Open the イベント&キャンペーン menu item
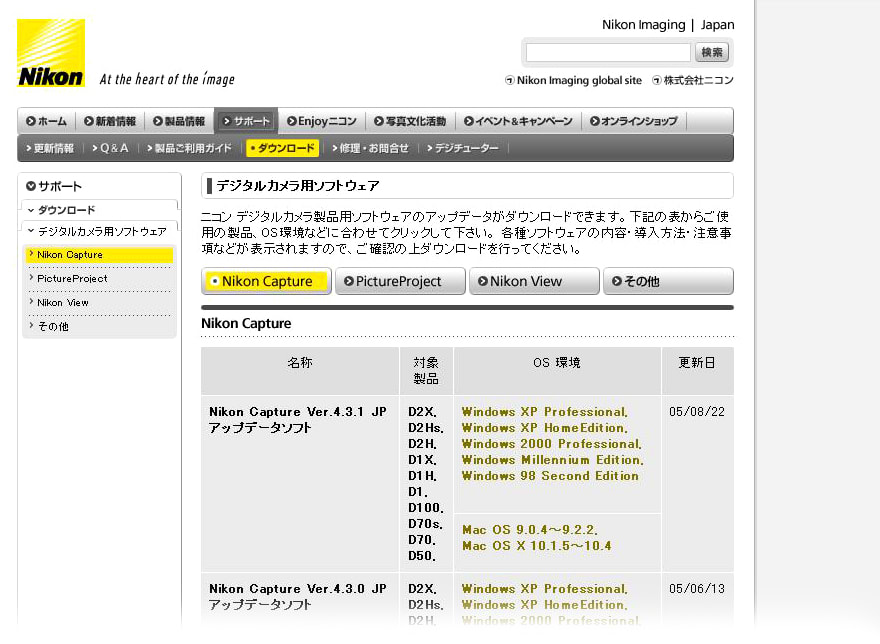880x644 pixels. pos(518,121)
